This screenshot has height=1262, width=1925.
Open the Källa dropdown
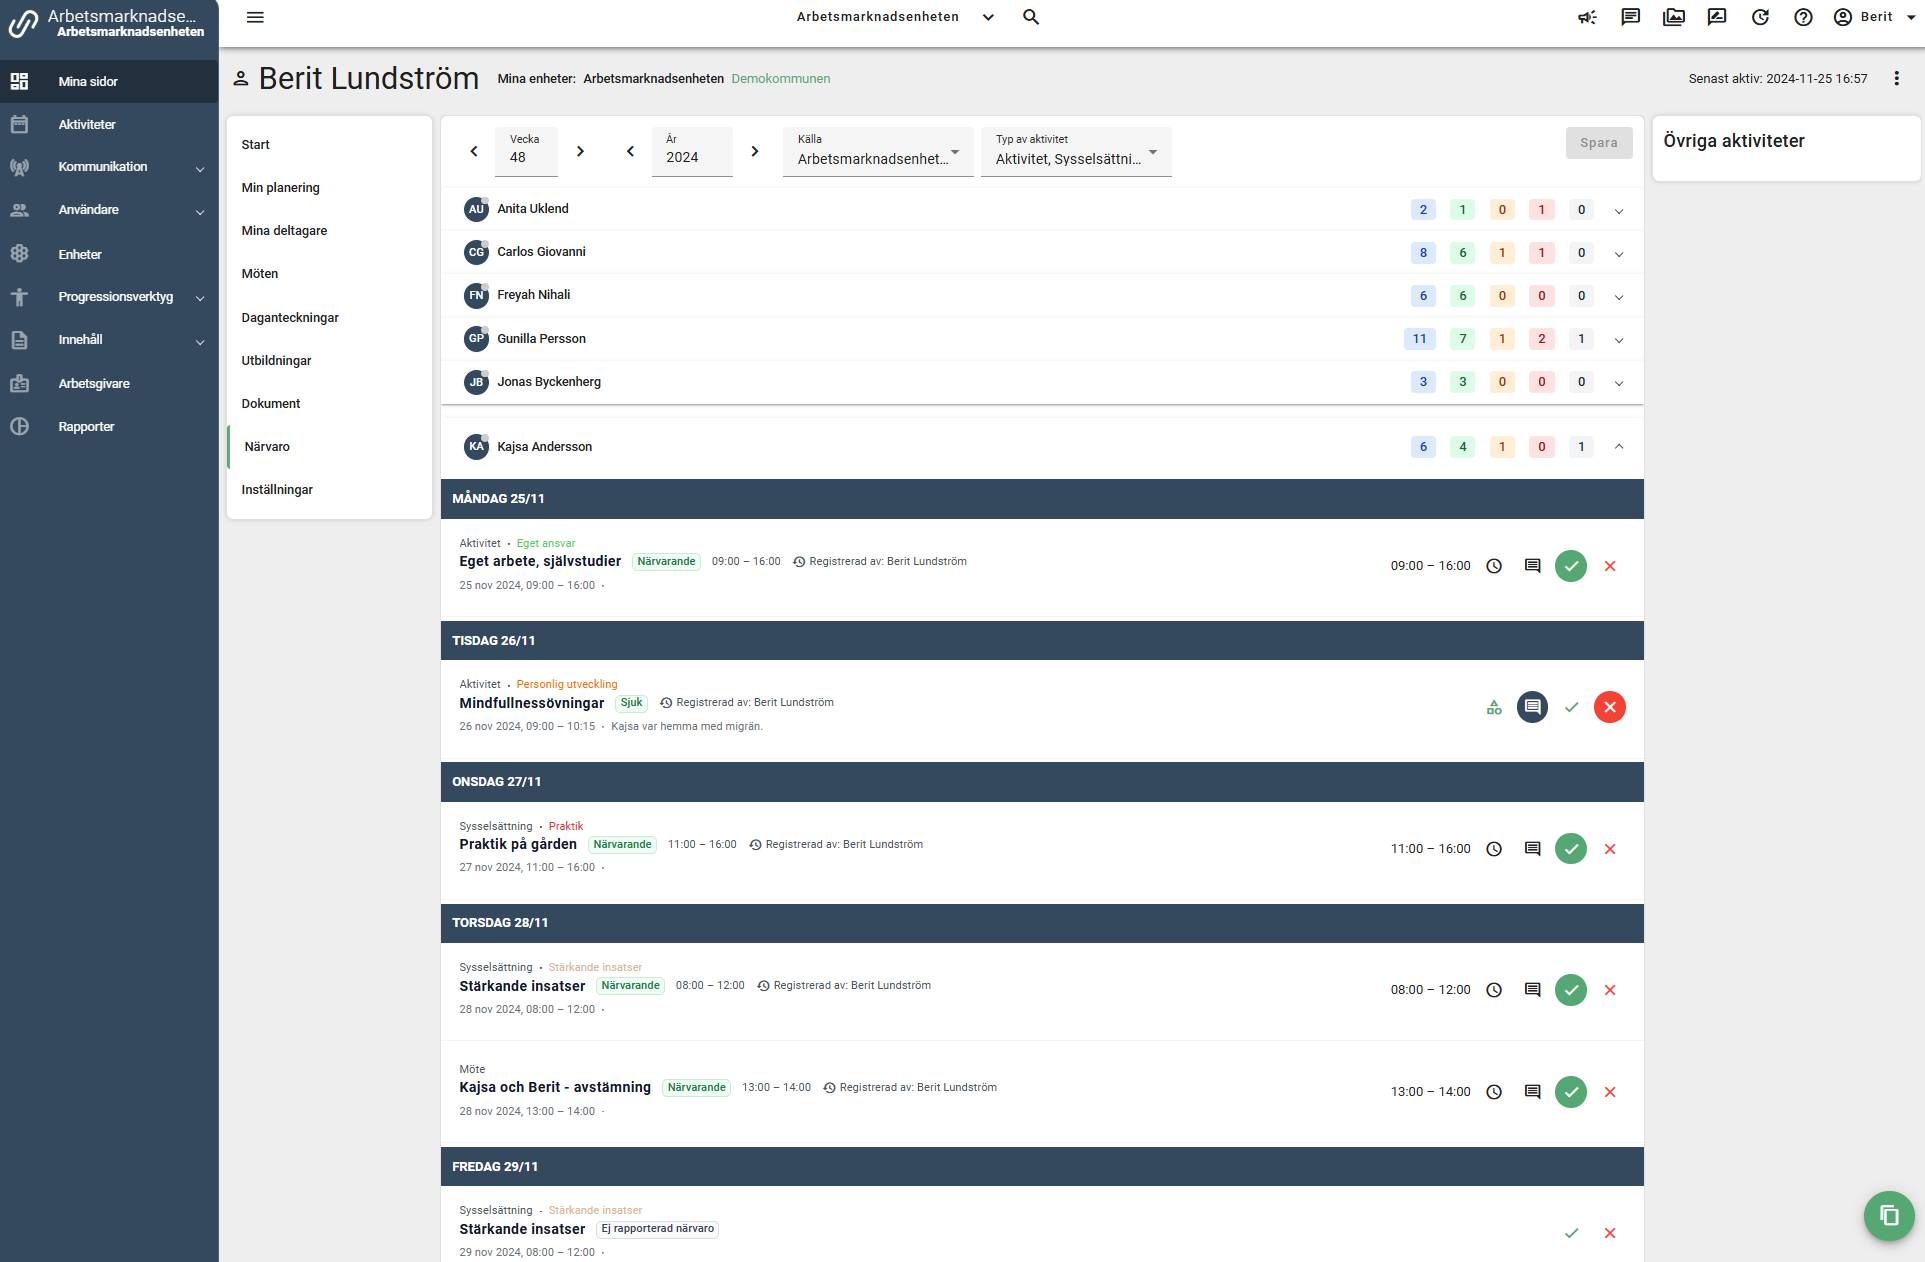point(878,152)
